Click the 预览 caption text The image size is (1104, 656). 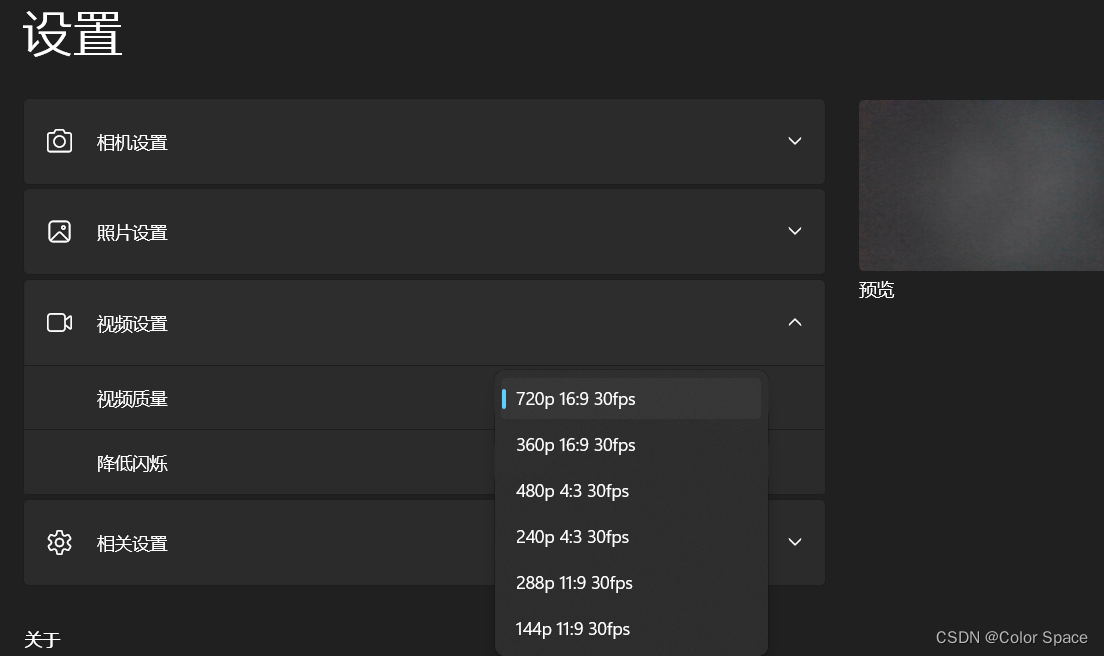coord(877,290)
